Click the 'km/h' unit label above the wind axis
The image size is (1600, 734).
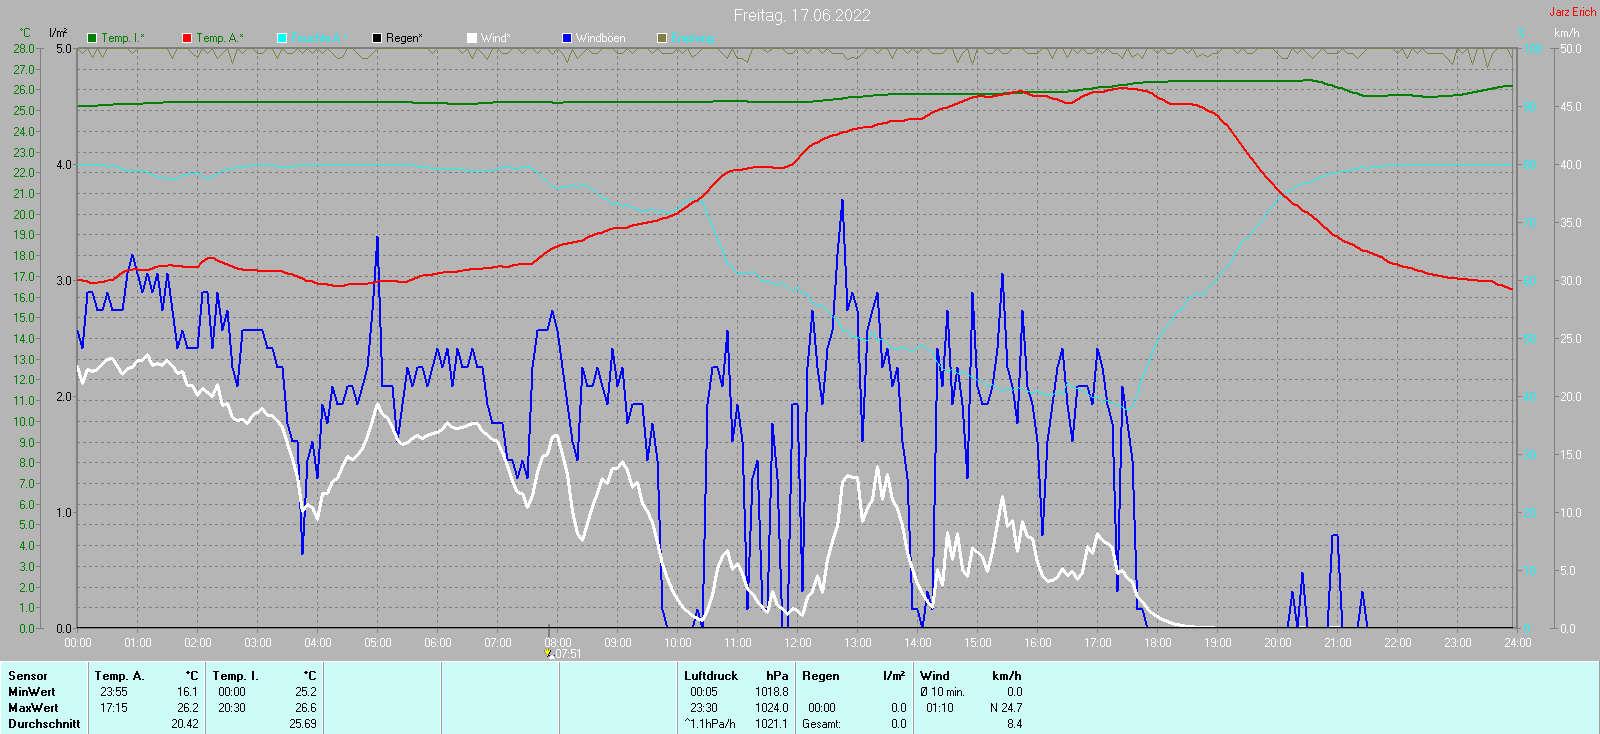1567,33
